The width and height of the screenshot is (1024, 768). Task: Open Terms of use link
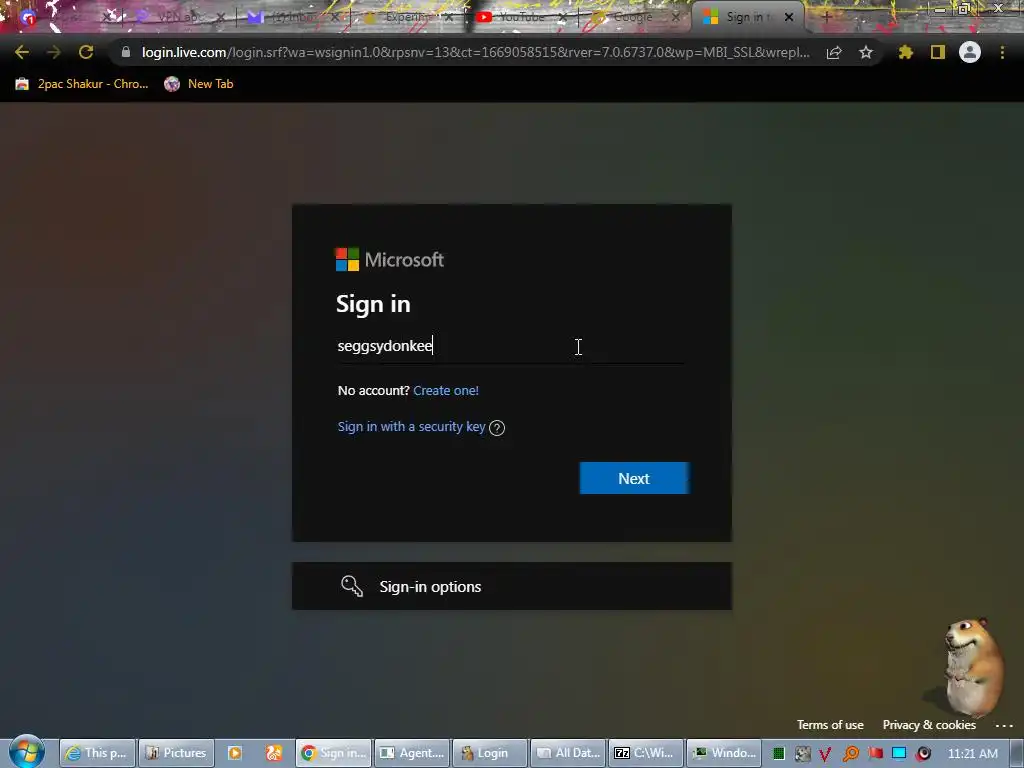830,725
